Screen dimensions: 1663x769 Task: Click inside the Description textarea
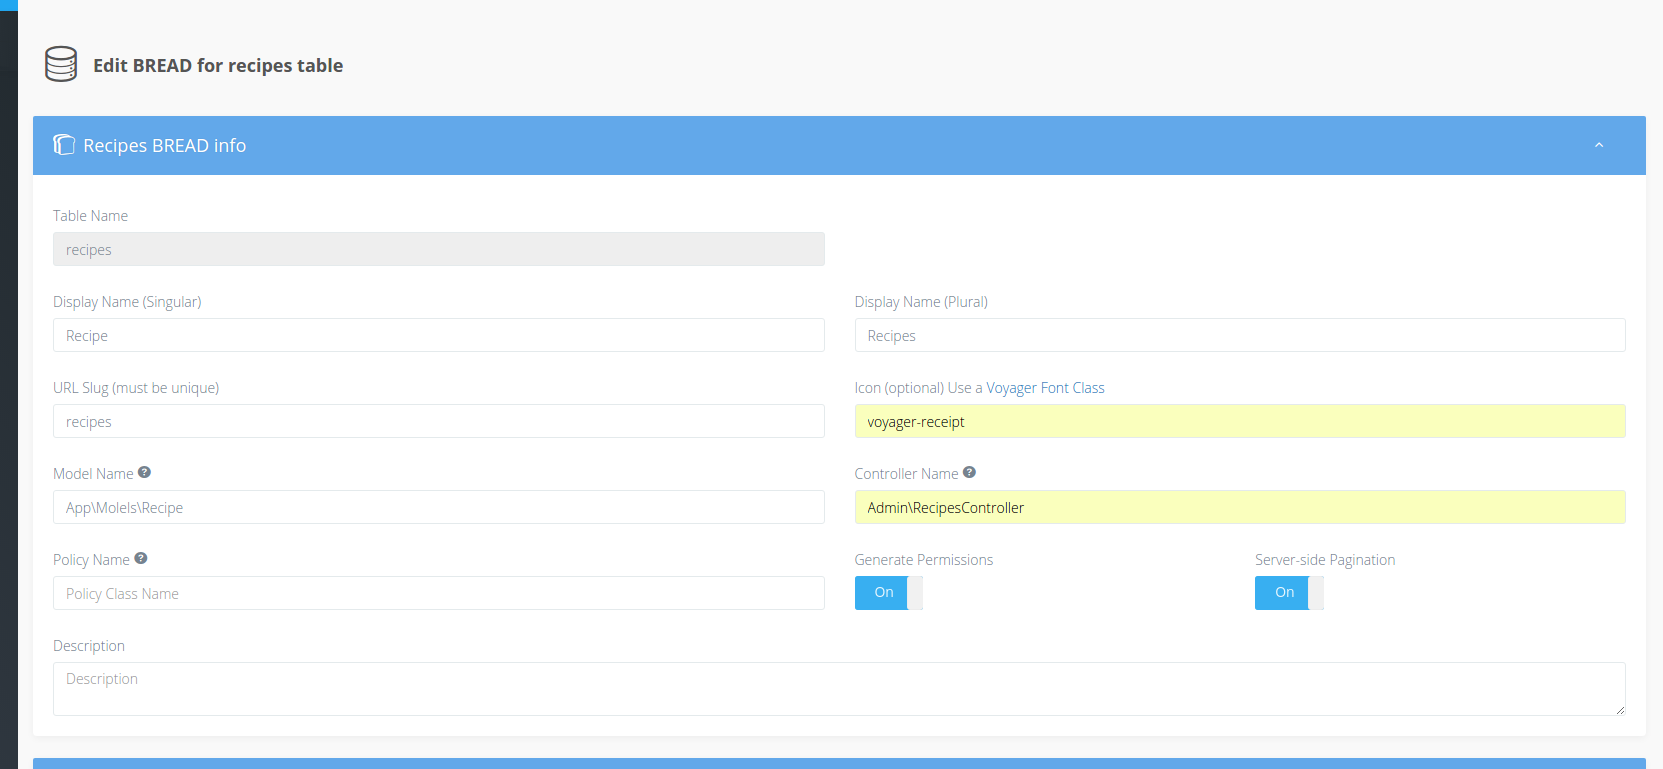pos(839,689)
